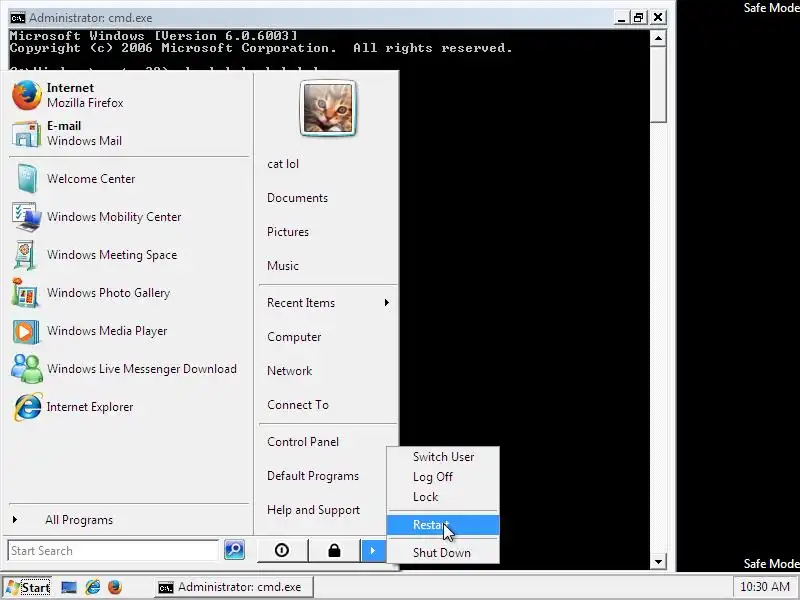Click Show Desktop quick launch icon
This screenshot has height=600, width=800.
click(x=69, y=587)
